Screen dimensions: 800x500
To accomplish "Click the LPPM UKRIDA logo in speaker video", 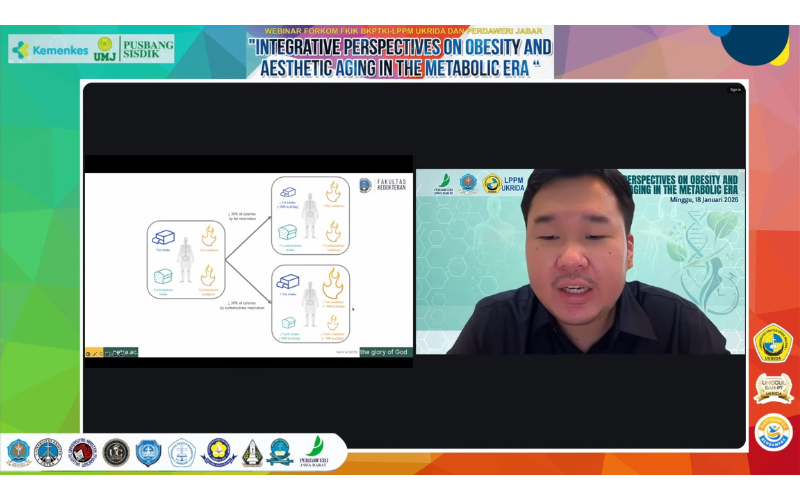I will point(506,184).
